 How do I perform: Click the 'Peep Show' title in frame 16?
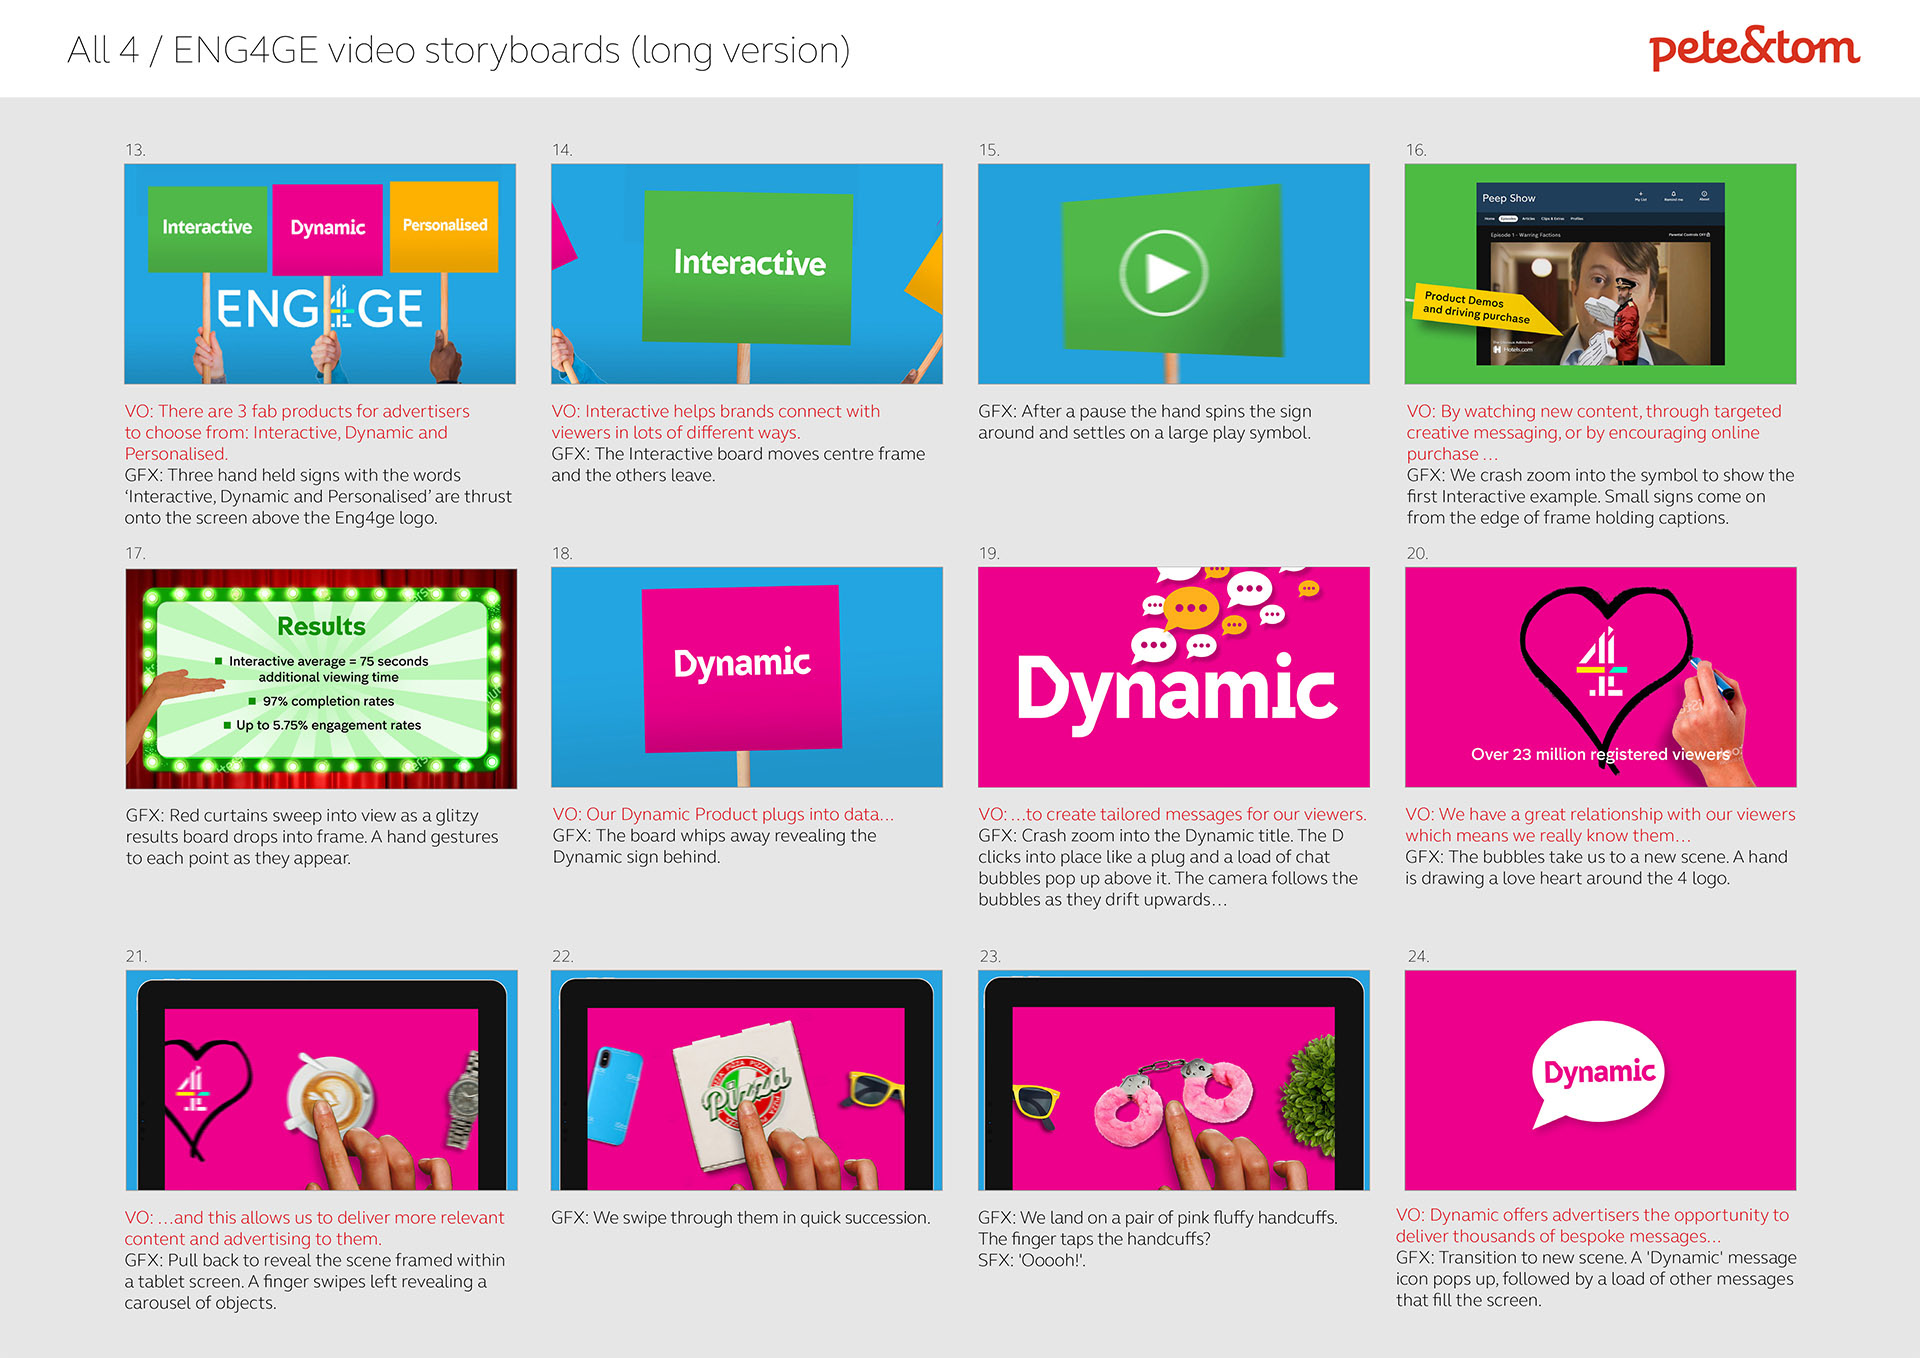(x=1508, y=198)
